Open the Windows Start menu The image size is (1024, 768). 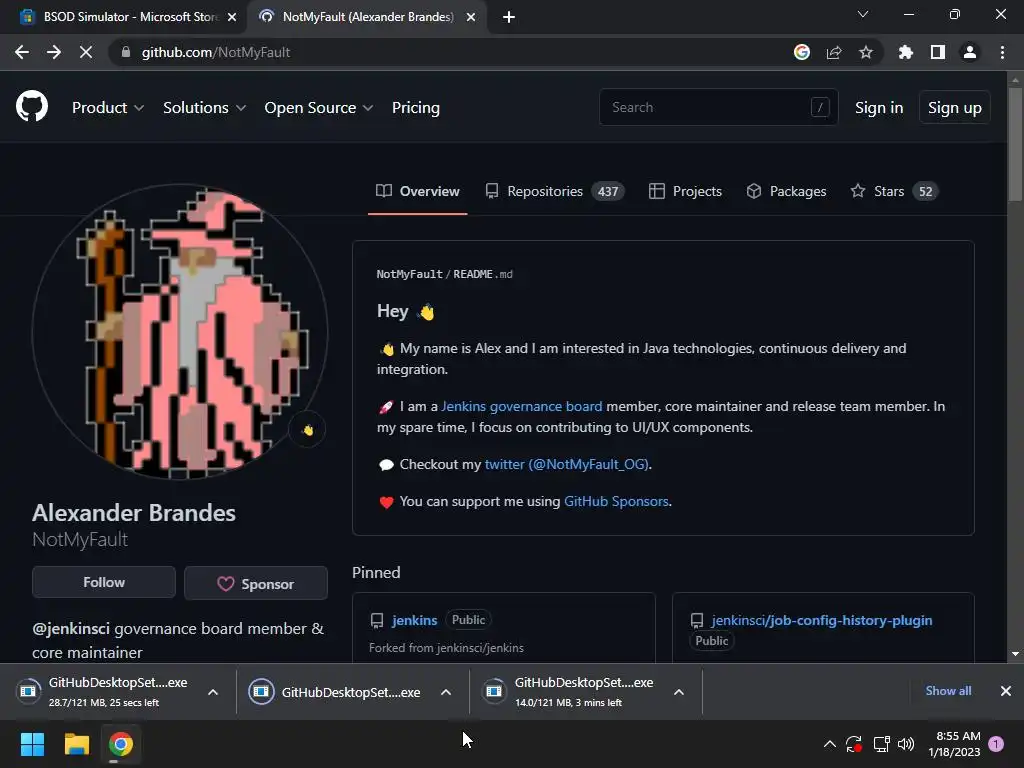32,744
